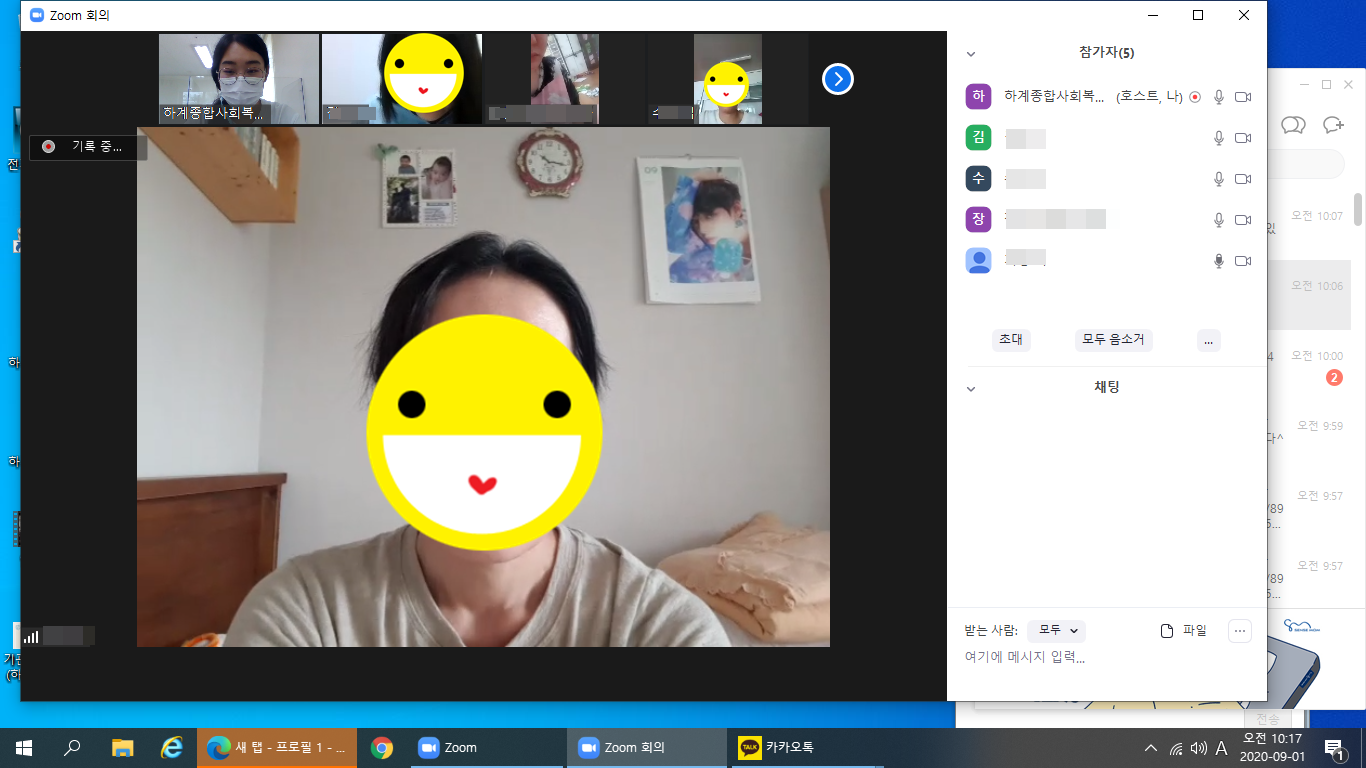The height and width of the screenshot is (768, 1366).
Task: Open Chrome from taskbar
Action: coord(381,747)
